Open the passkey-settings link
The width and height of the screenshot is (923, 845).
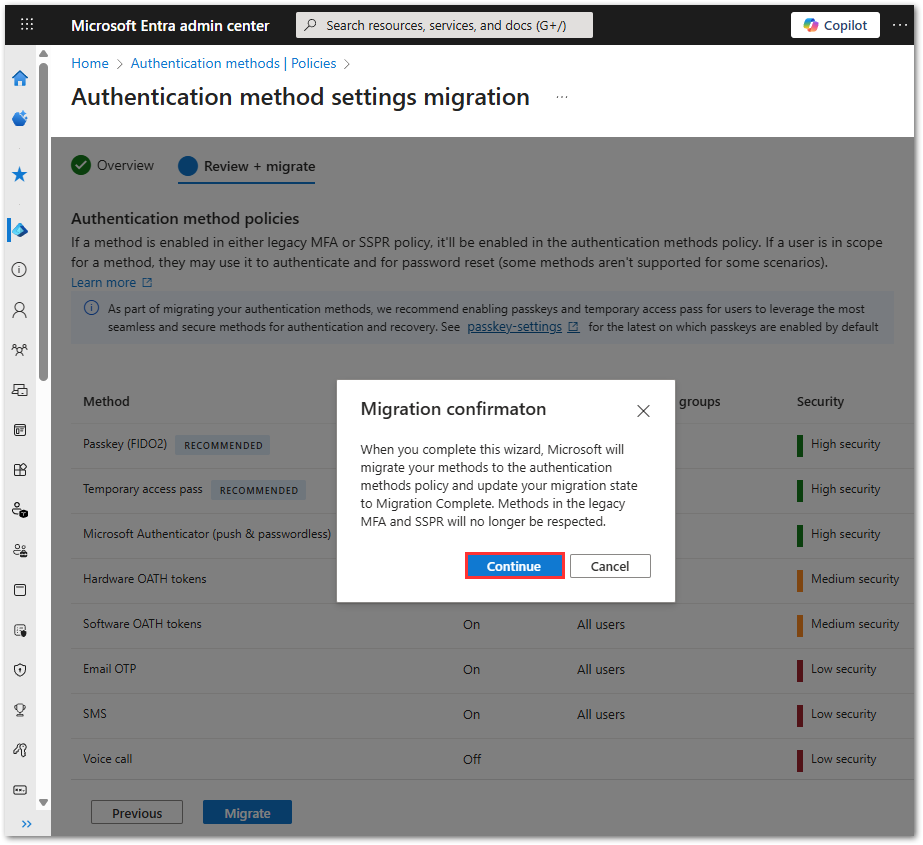514,327
